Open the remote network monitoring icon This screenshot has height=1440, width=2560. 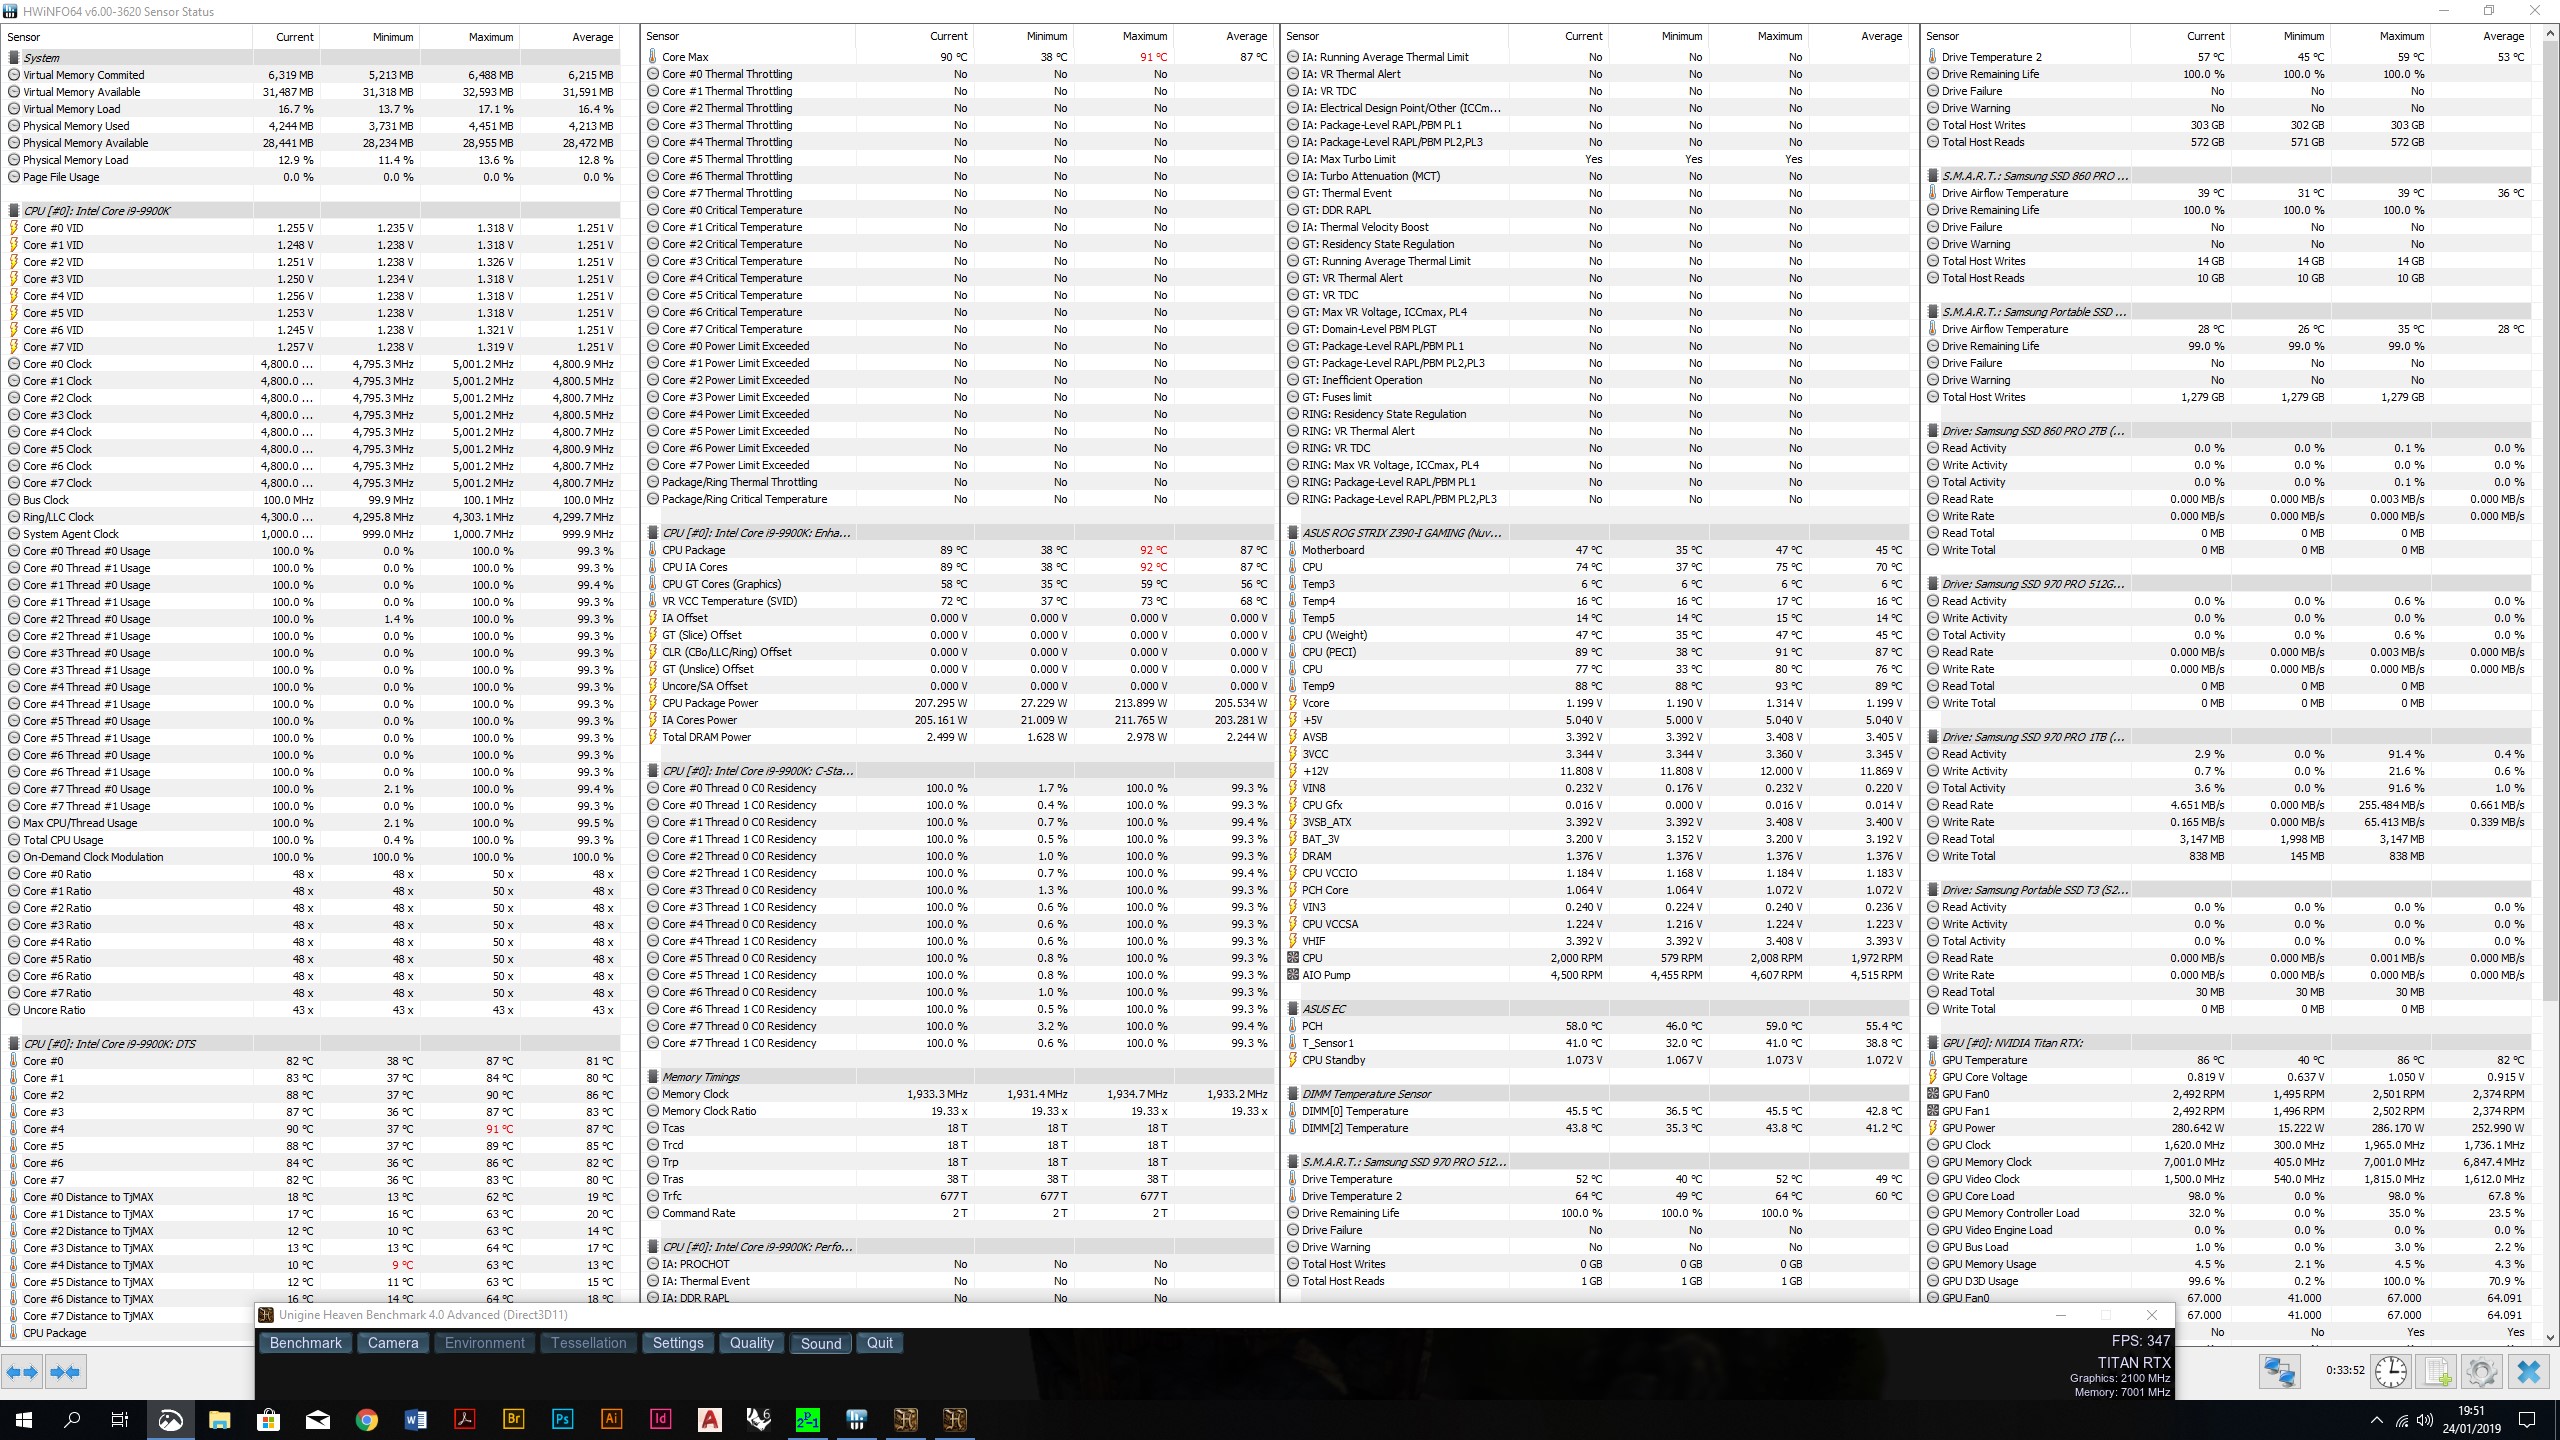tap(2279, 1371)
